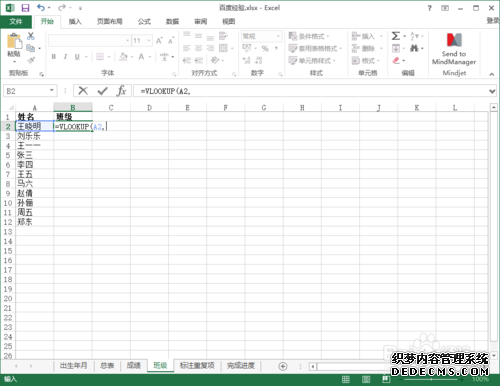500x386 pixels.
Task: Click the Name Box showing B2
Action: (x=26, y=91)
